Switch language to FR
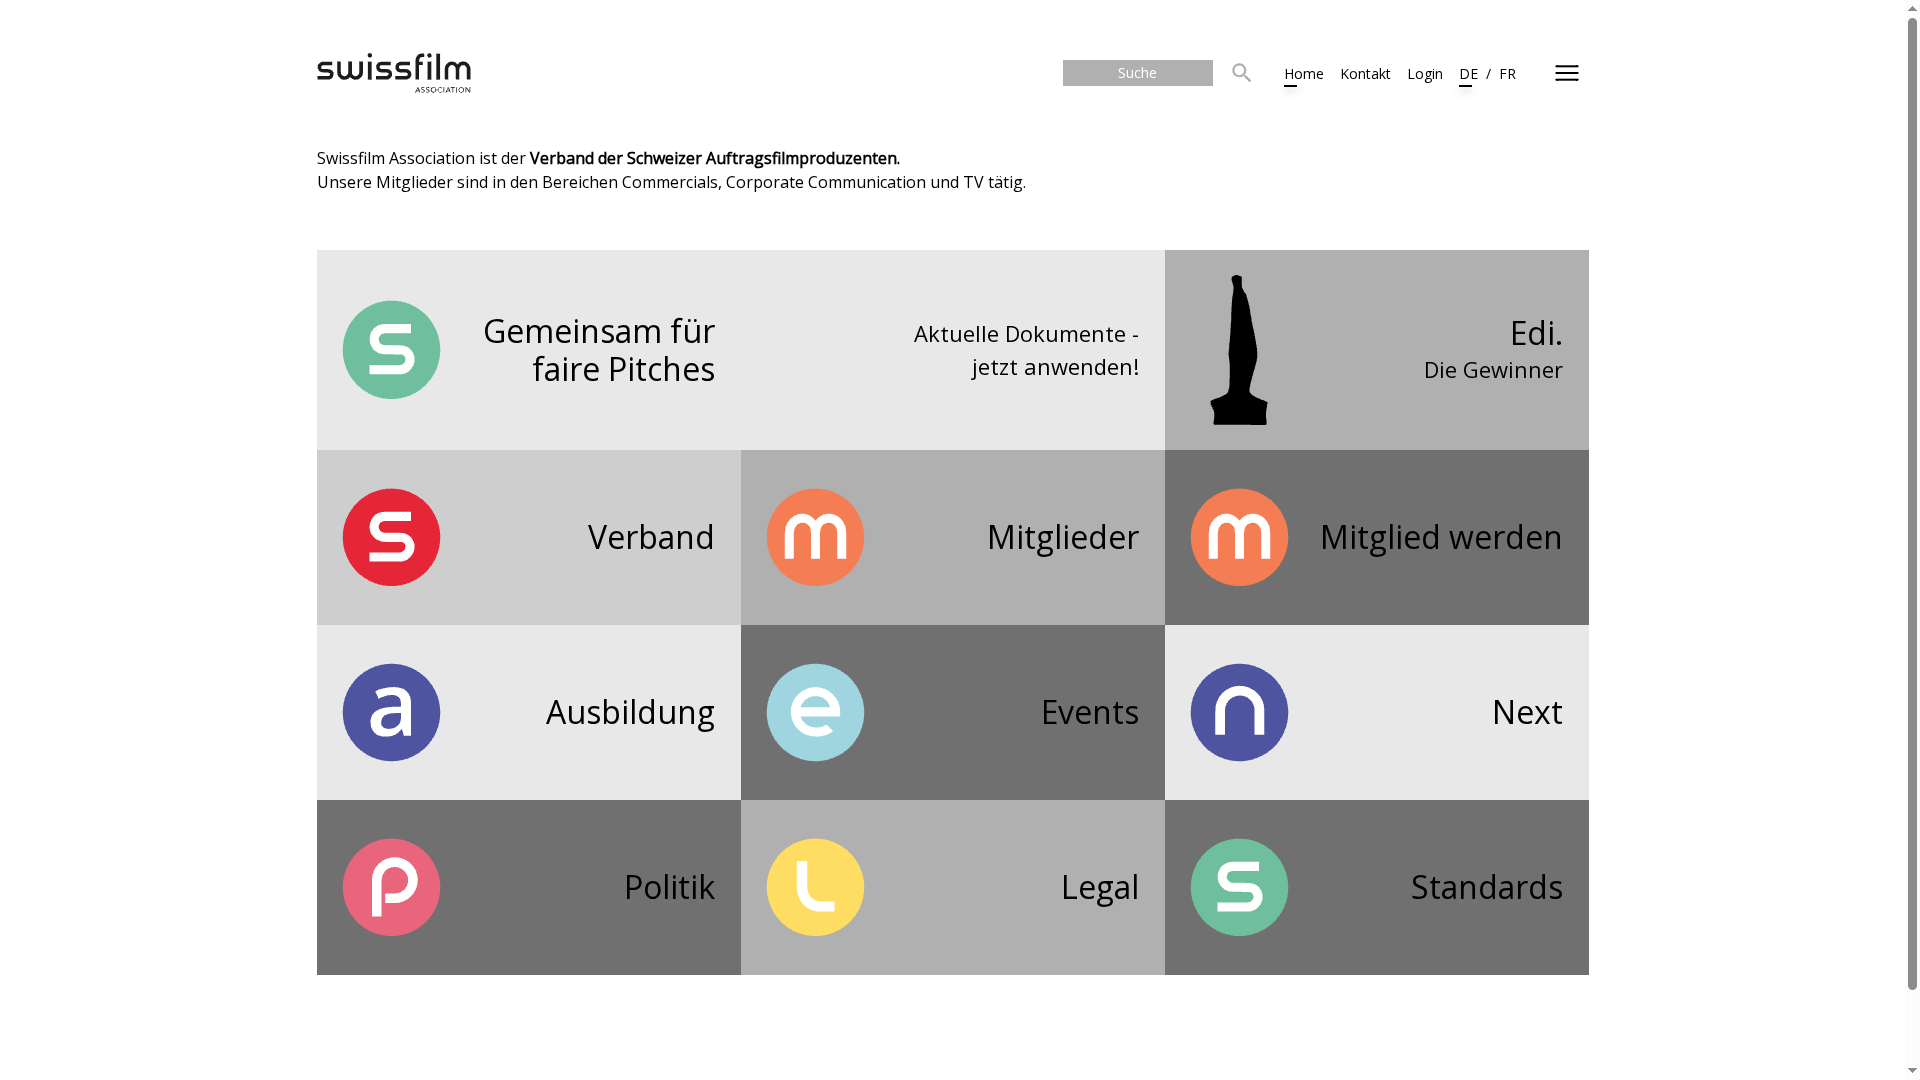Screen dimensions: 1920x1080 click(x=1507, y=73)
